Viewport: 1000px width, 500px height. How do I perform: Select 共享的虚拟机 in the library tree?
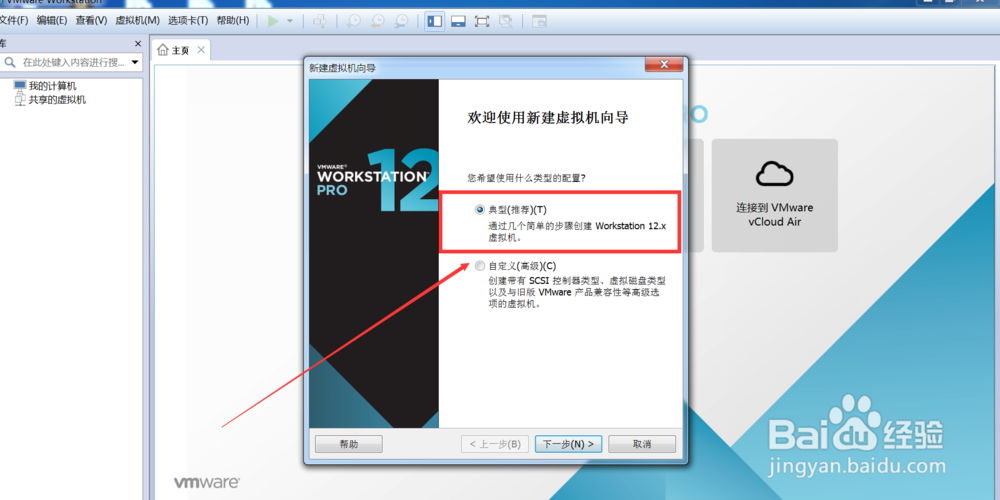point(57,99)
